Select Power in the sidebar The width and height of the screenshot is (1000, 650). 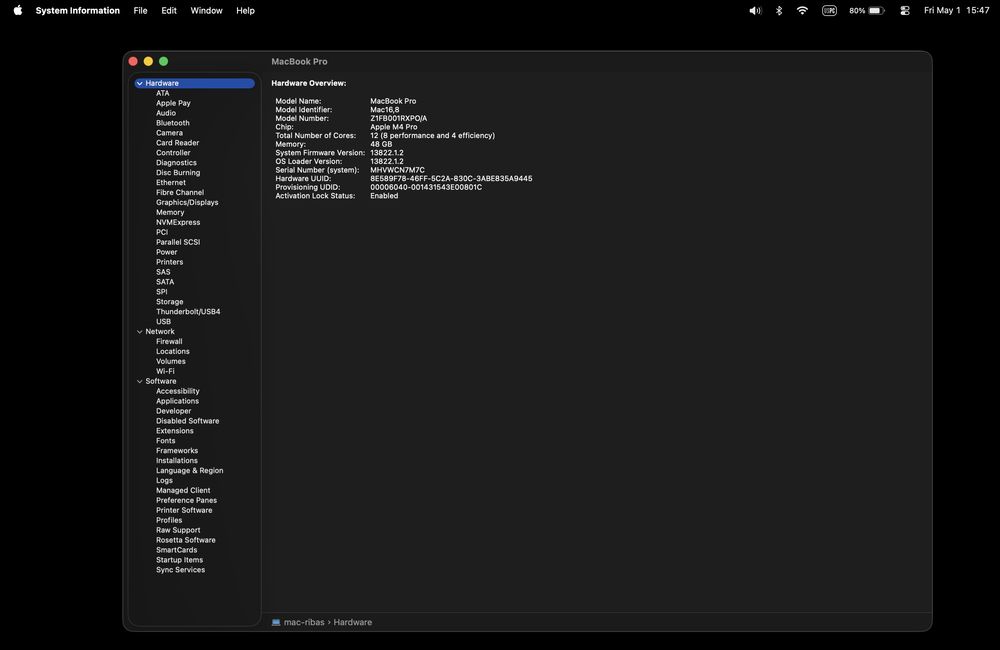click(x=166, y=252)
